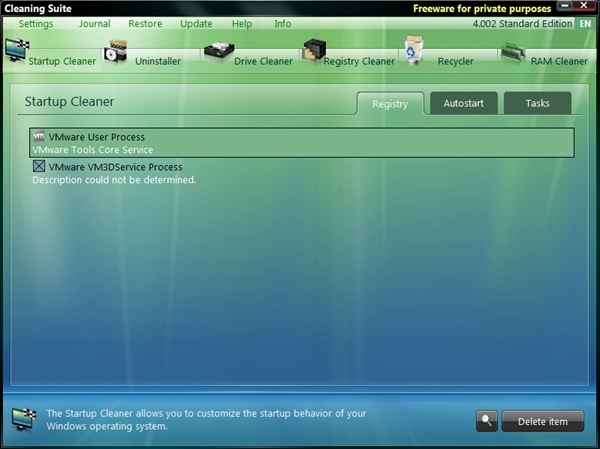
Task: Click the Update menu item
Action: [196, 23]
